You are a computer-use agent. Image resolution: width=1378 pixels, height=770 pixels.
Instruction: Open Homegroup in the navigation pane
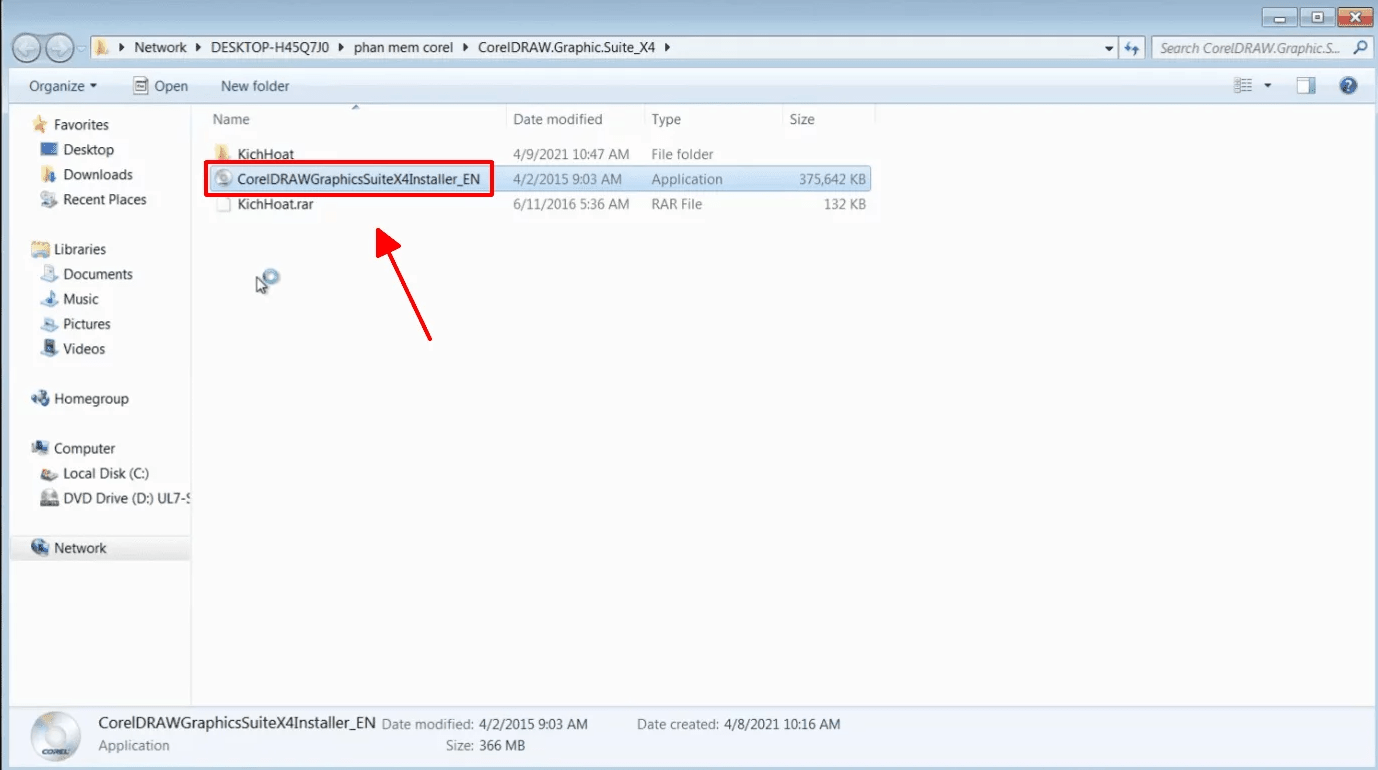(91, 398)
